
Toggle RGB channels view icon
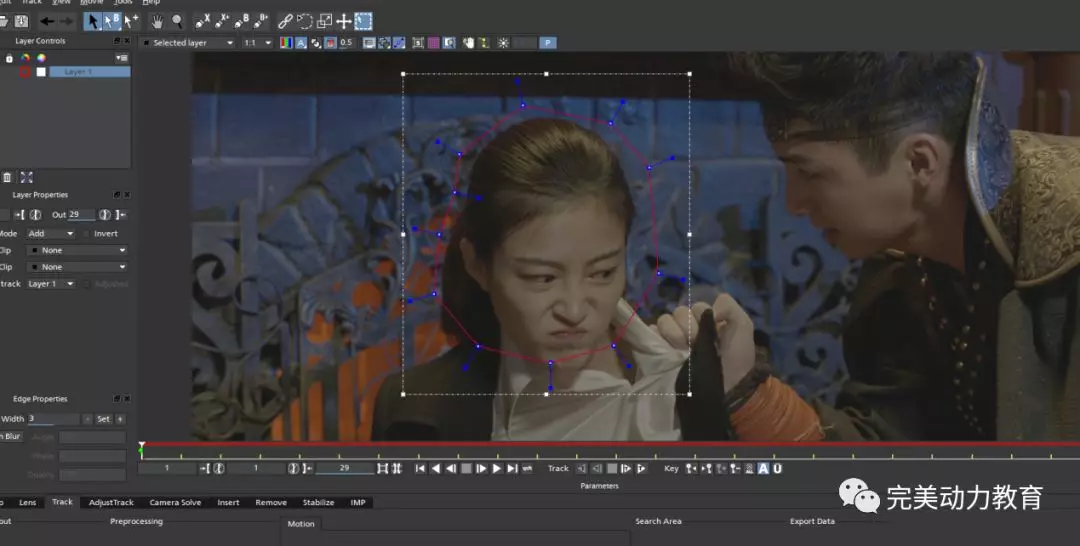point(286,43)
